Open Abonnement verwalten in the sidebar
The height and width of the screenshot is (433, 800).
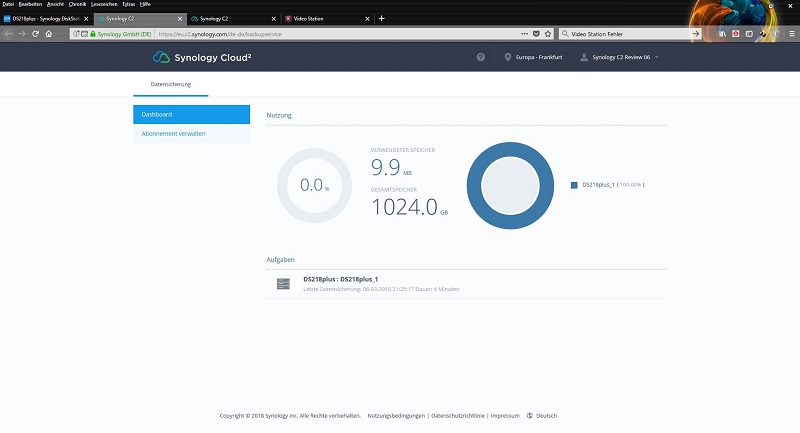[191, 134]
